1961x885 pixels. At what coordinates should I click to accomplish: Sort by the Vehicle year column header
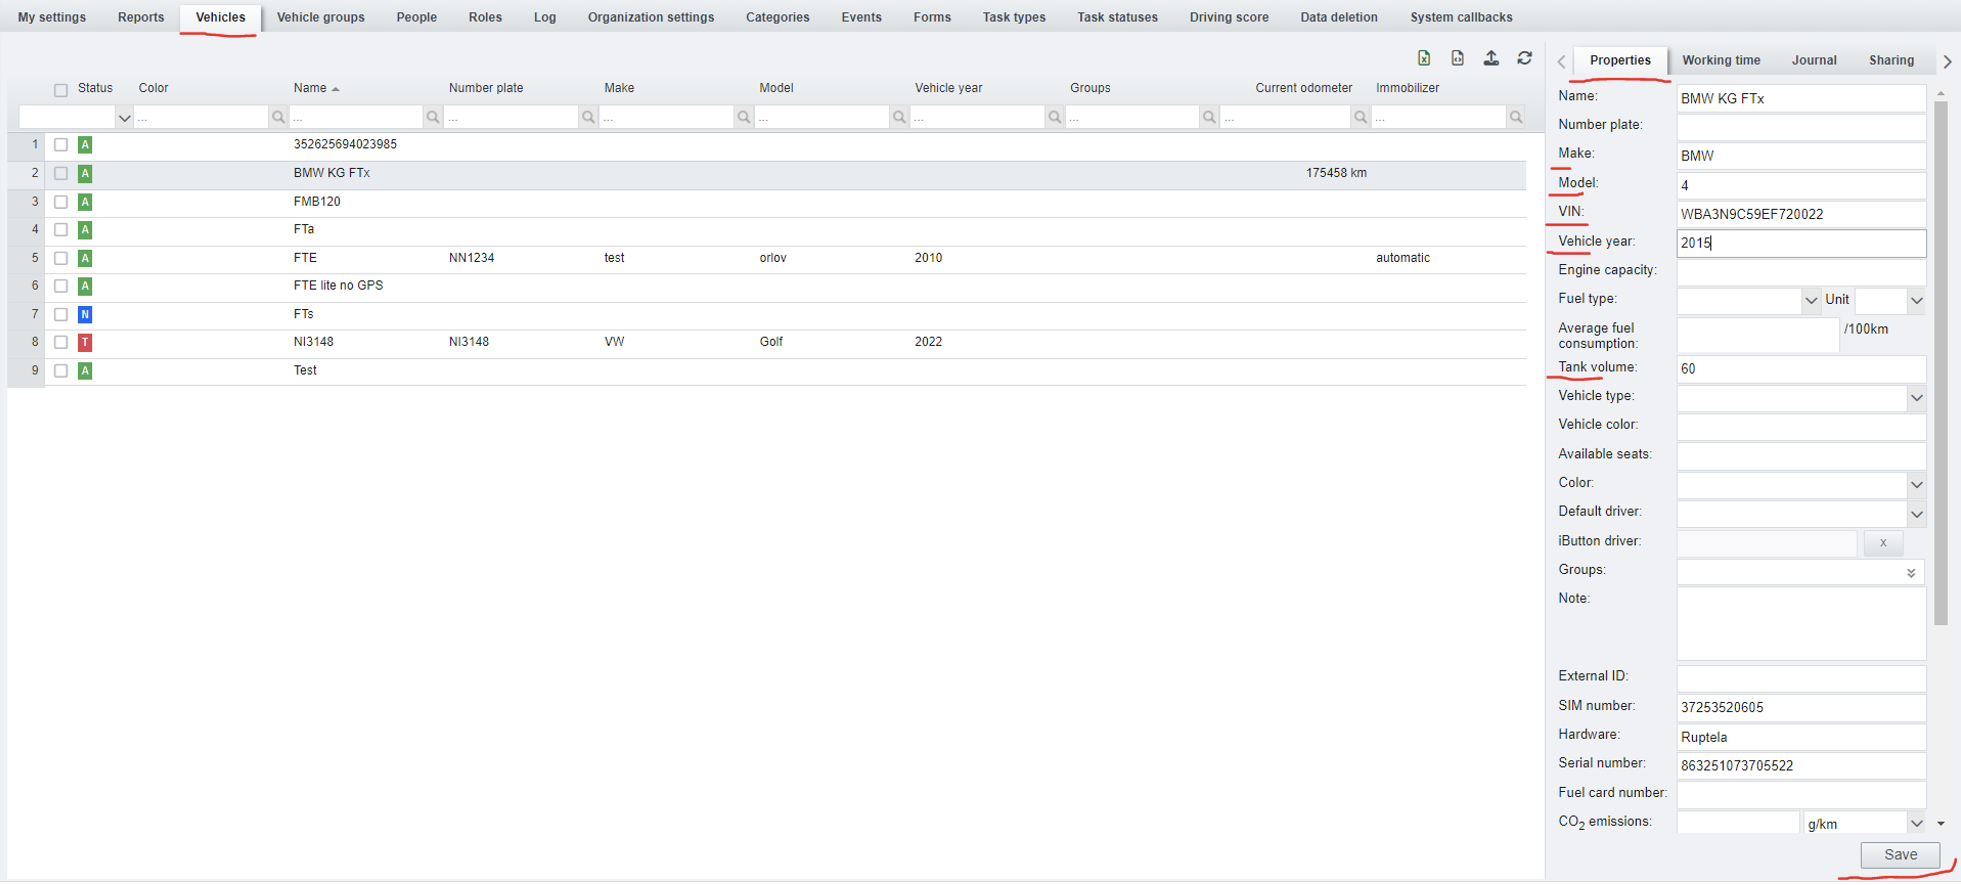948,88
